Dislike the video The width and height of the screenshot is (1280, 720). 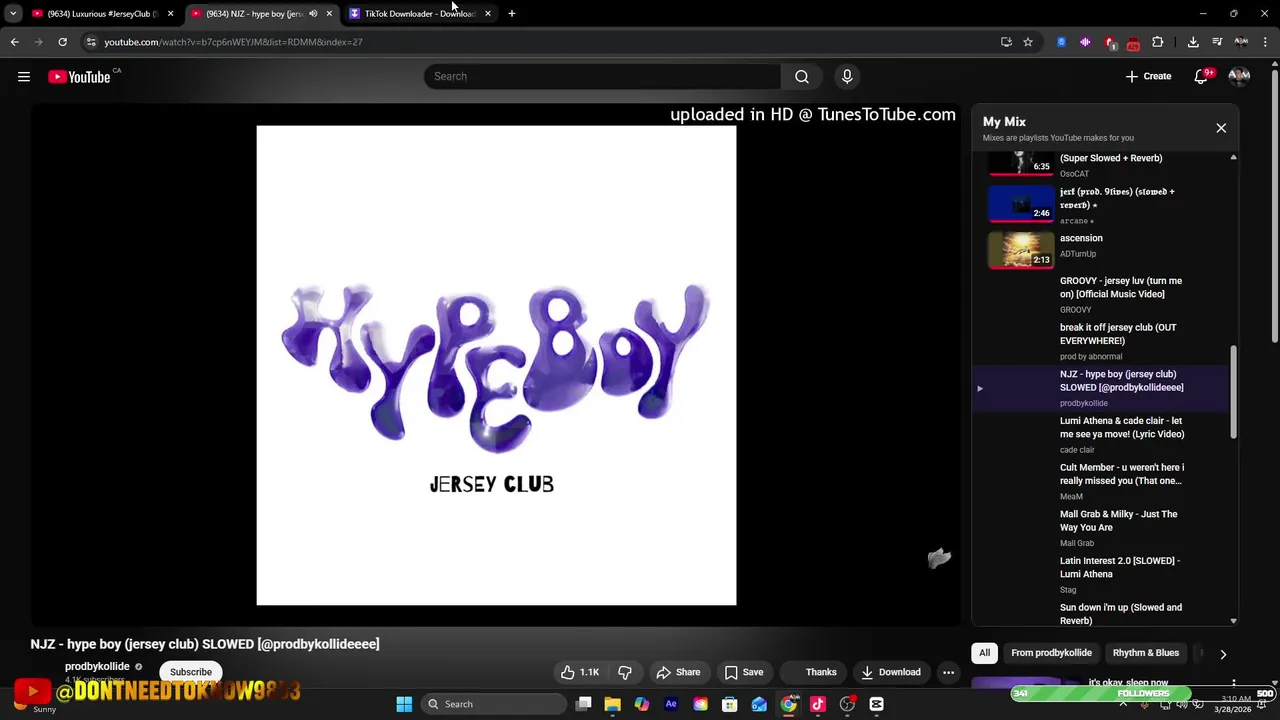click(625, 672)
